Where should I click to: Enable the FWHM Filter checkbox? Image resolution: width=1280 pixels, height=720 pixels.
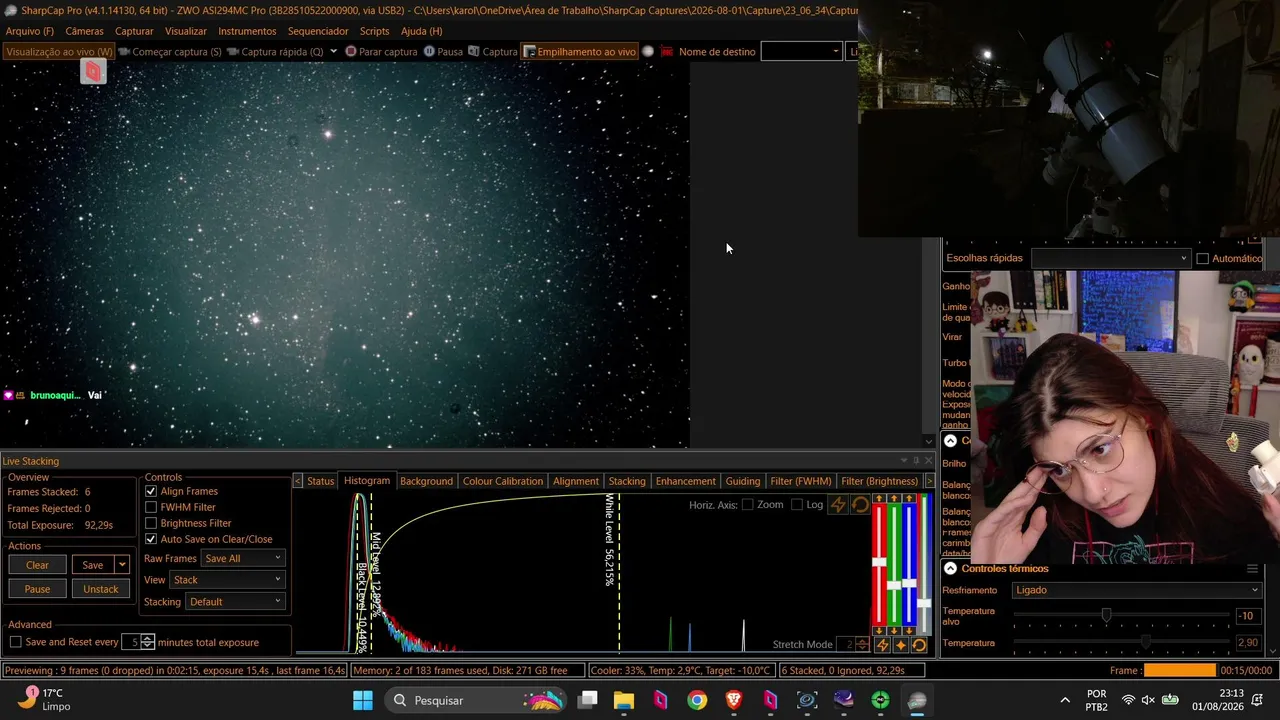pos(151,507)
